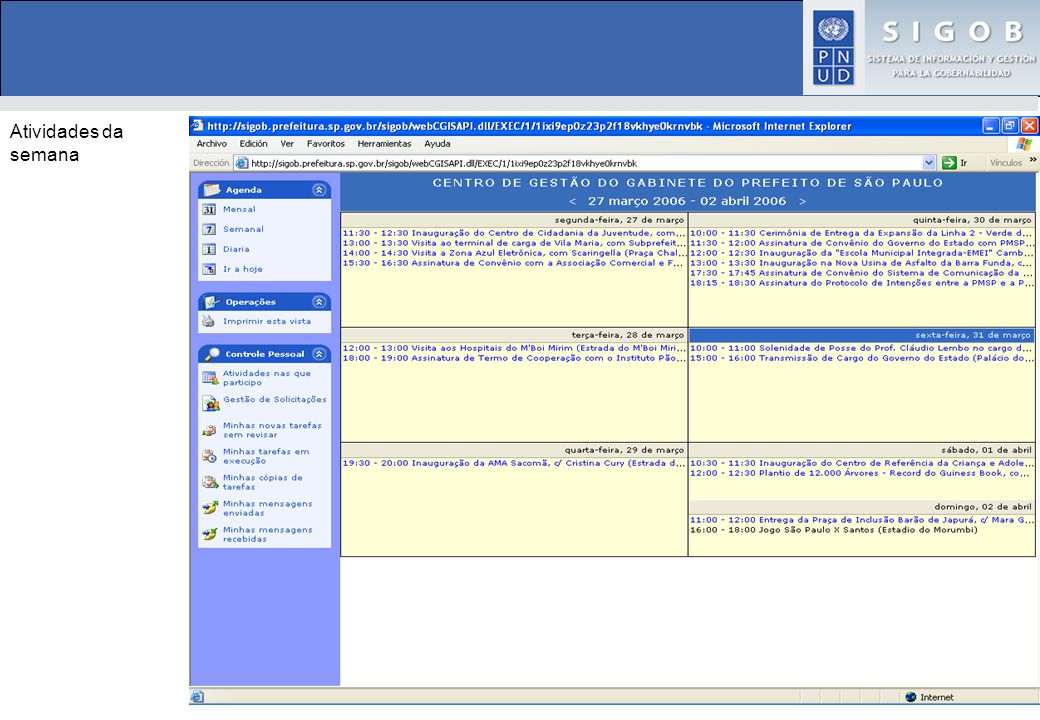1040x720 pixels.
Task: Click the Vínculos toolbar label
Action: click(x=1006, y=163)
